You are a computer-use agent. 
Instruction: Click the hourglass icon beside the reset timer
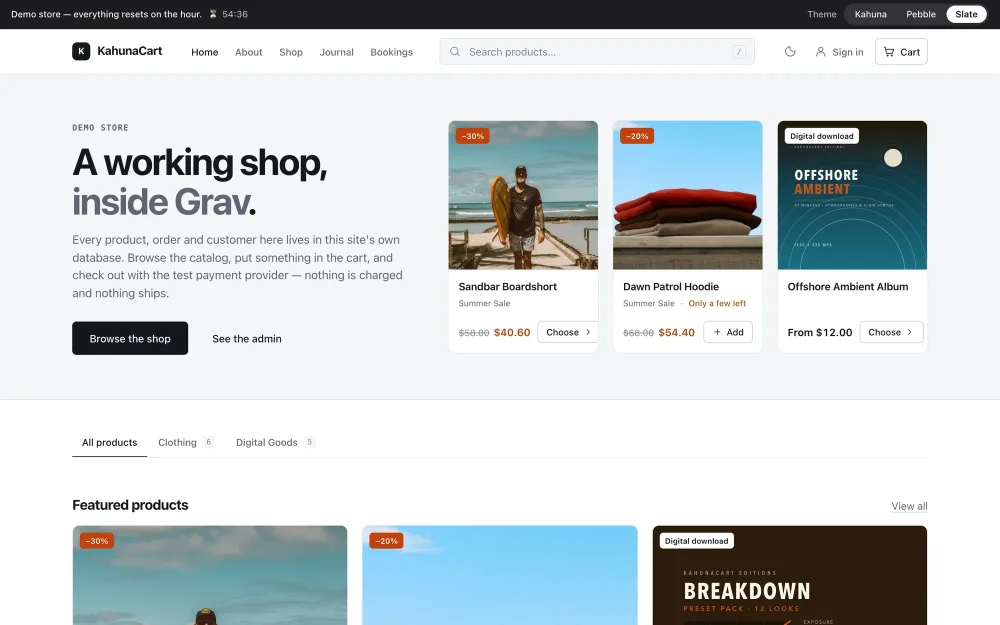click(213, 14)
